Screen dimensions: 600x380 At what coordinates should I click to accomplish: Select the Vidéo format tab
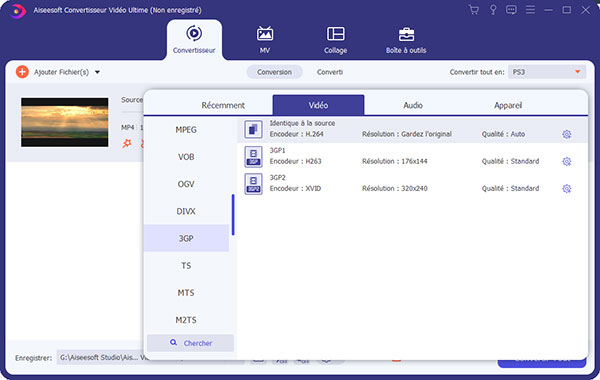tap(318, 105)
